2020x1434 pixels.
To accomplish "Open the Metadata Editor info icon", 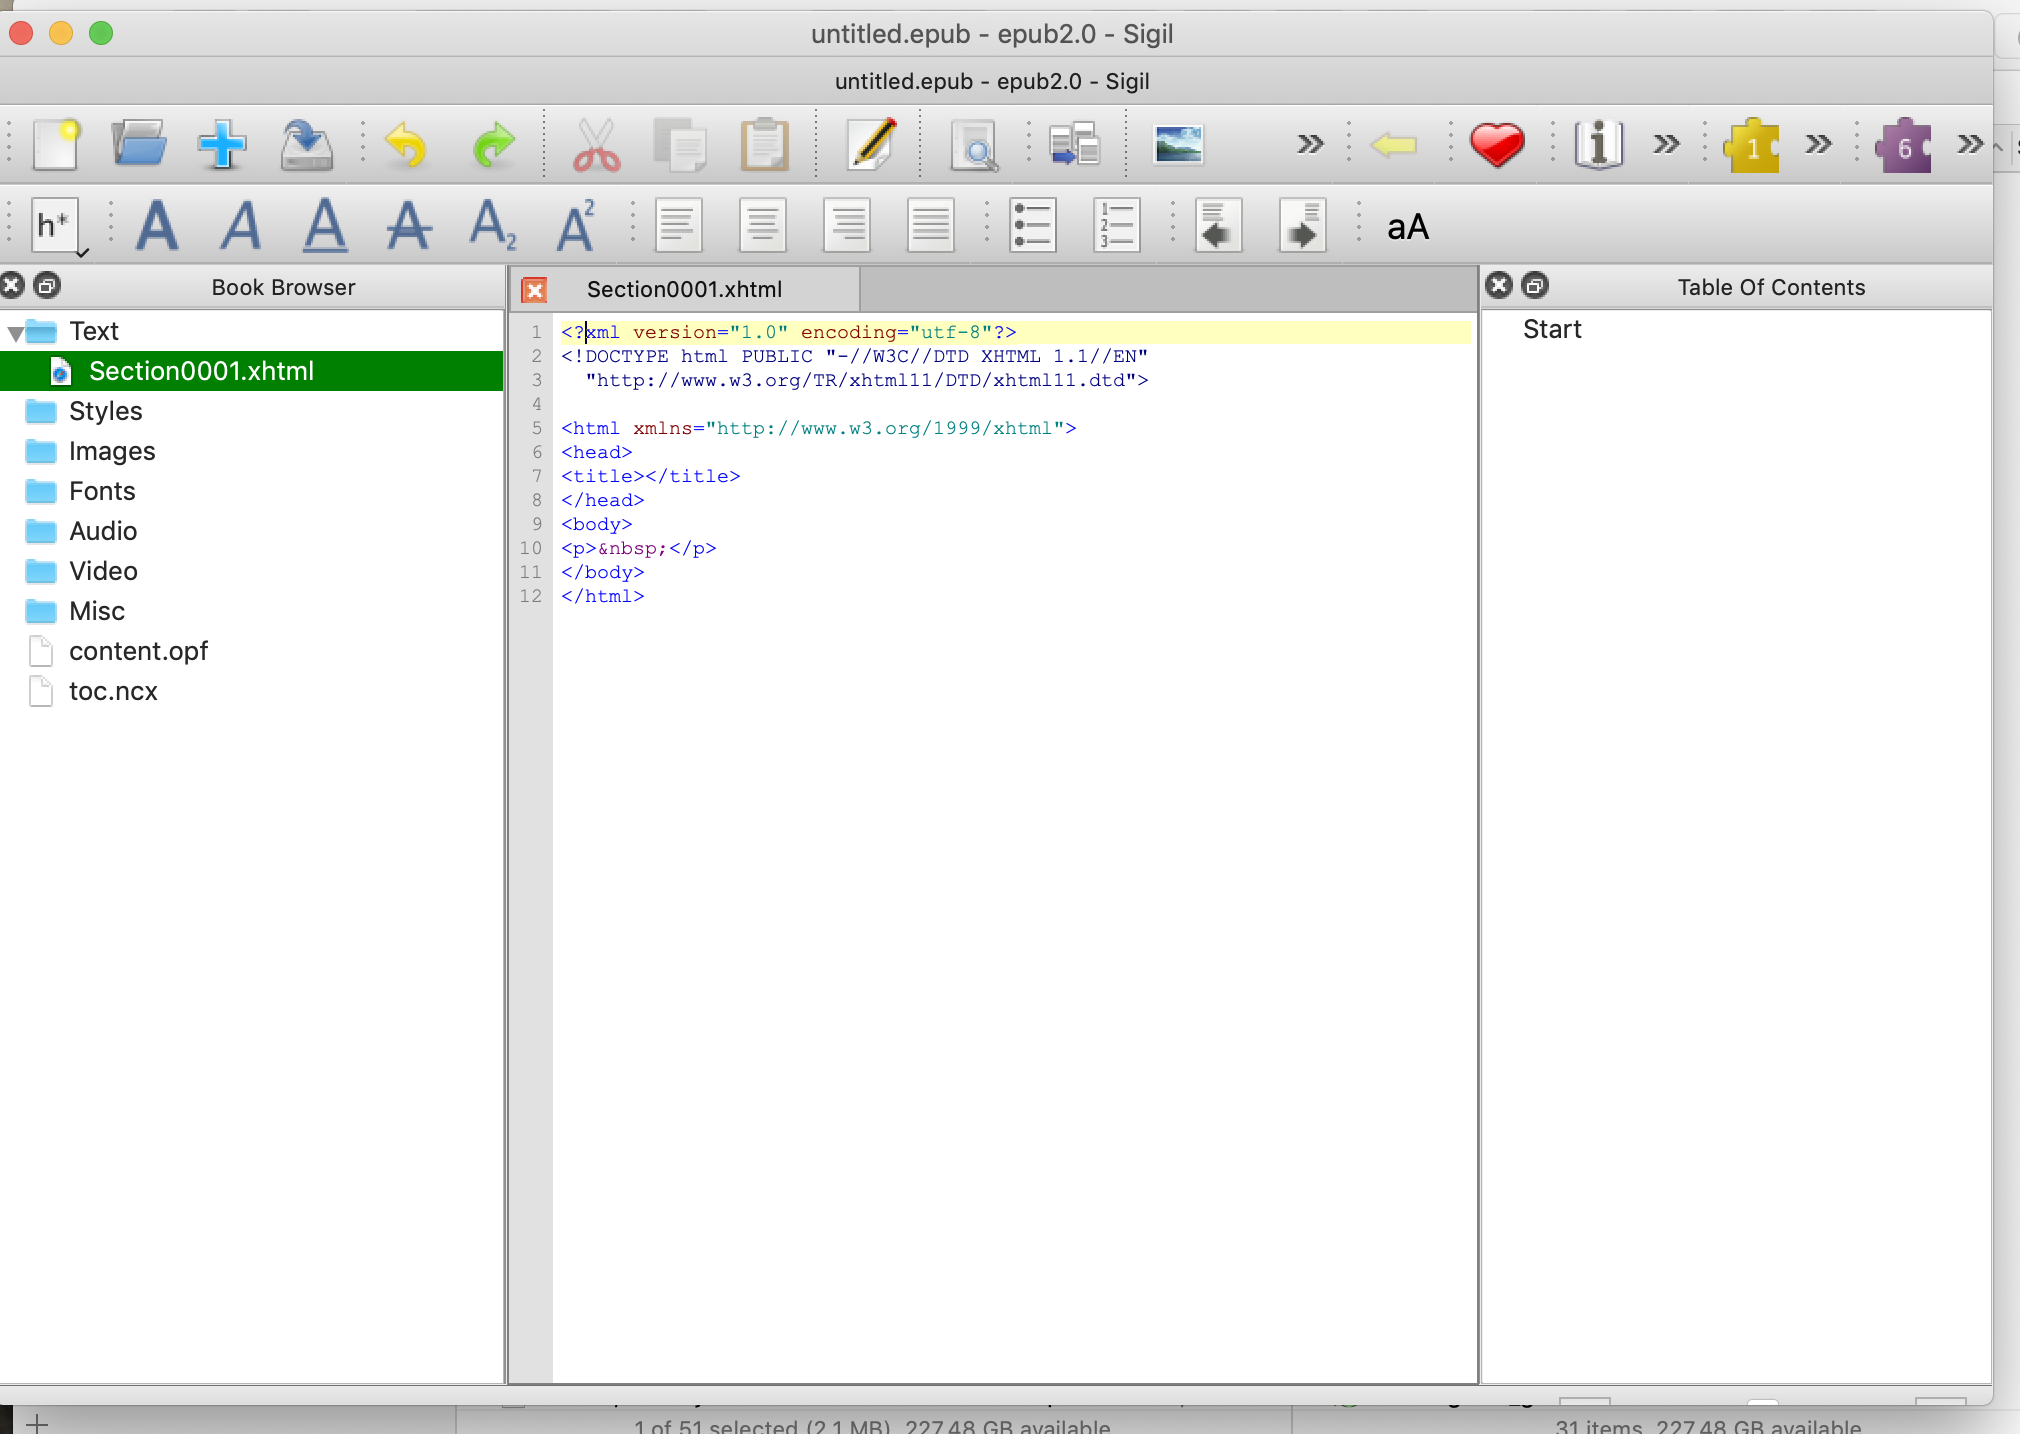I will pos(1598,145).
